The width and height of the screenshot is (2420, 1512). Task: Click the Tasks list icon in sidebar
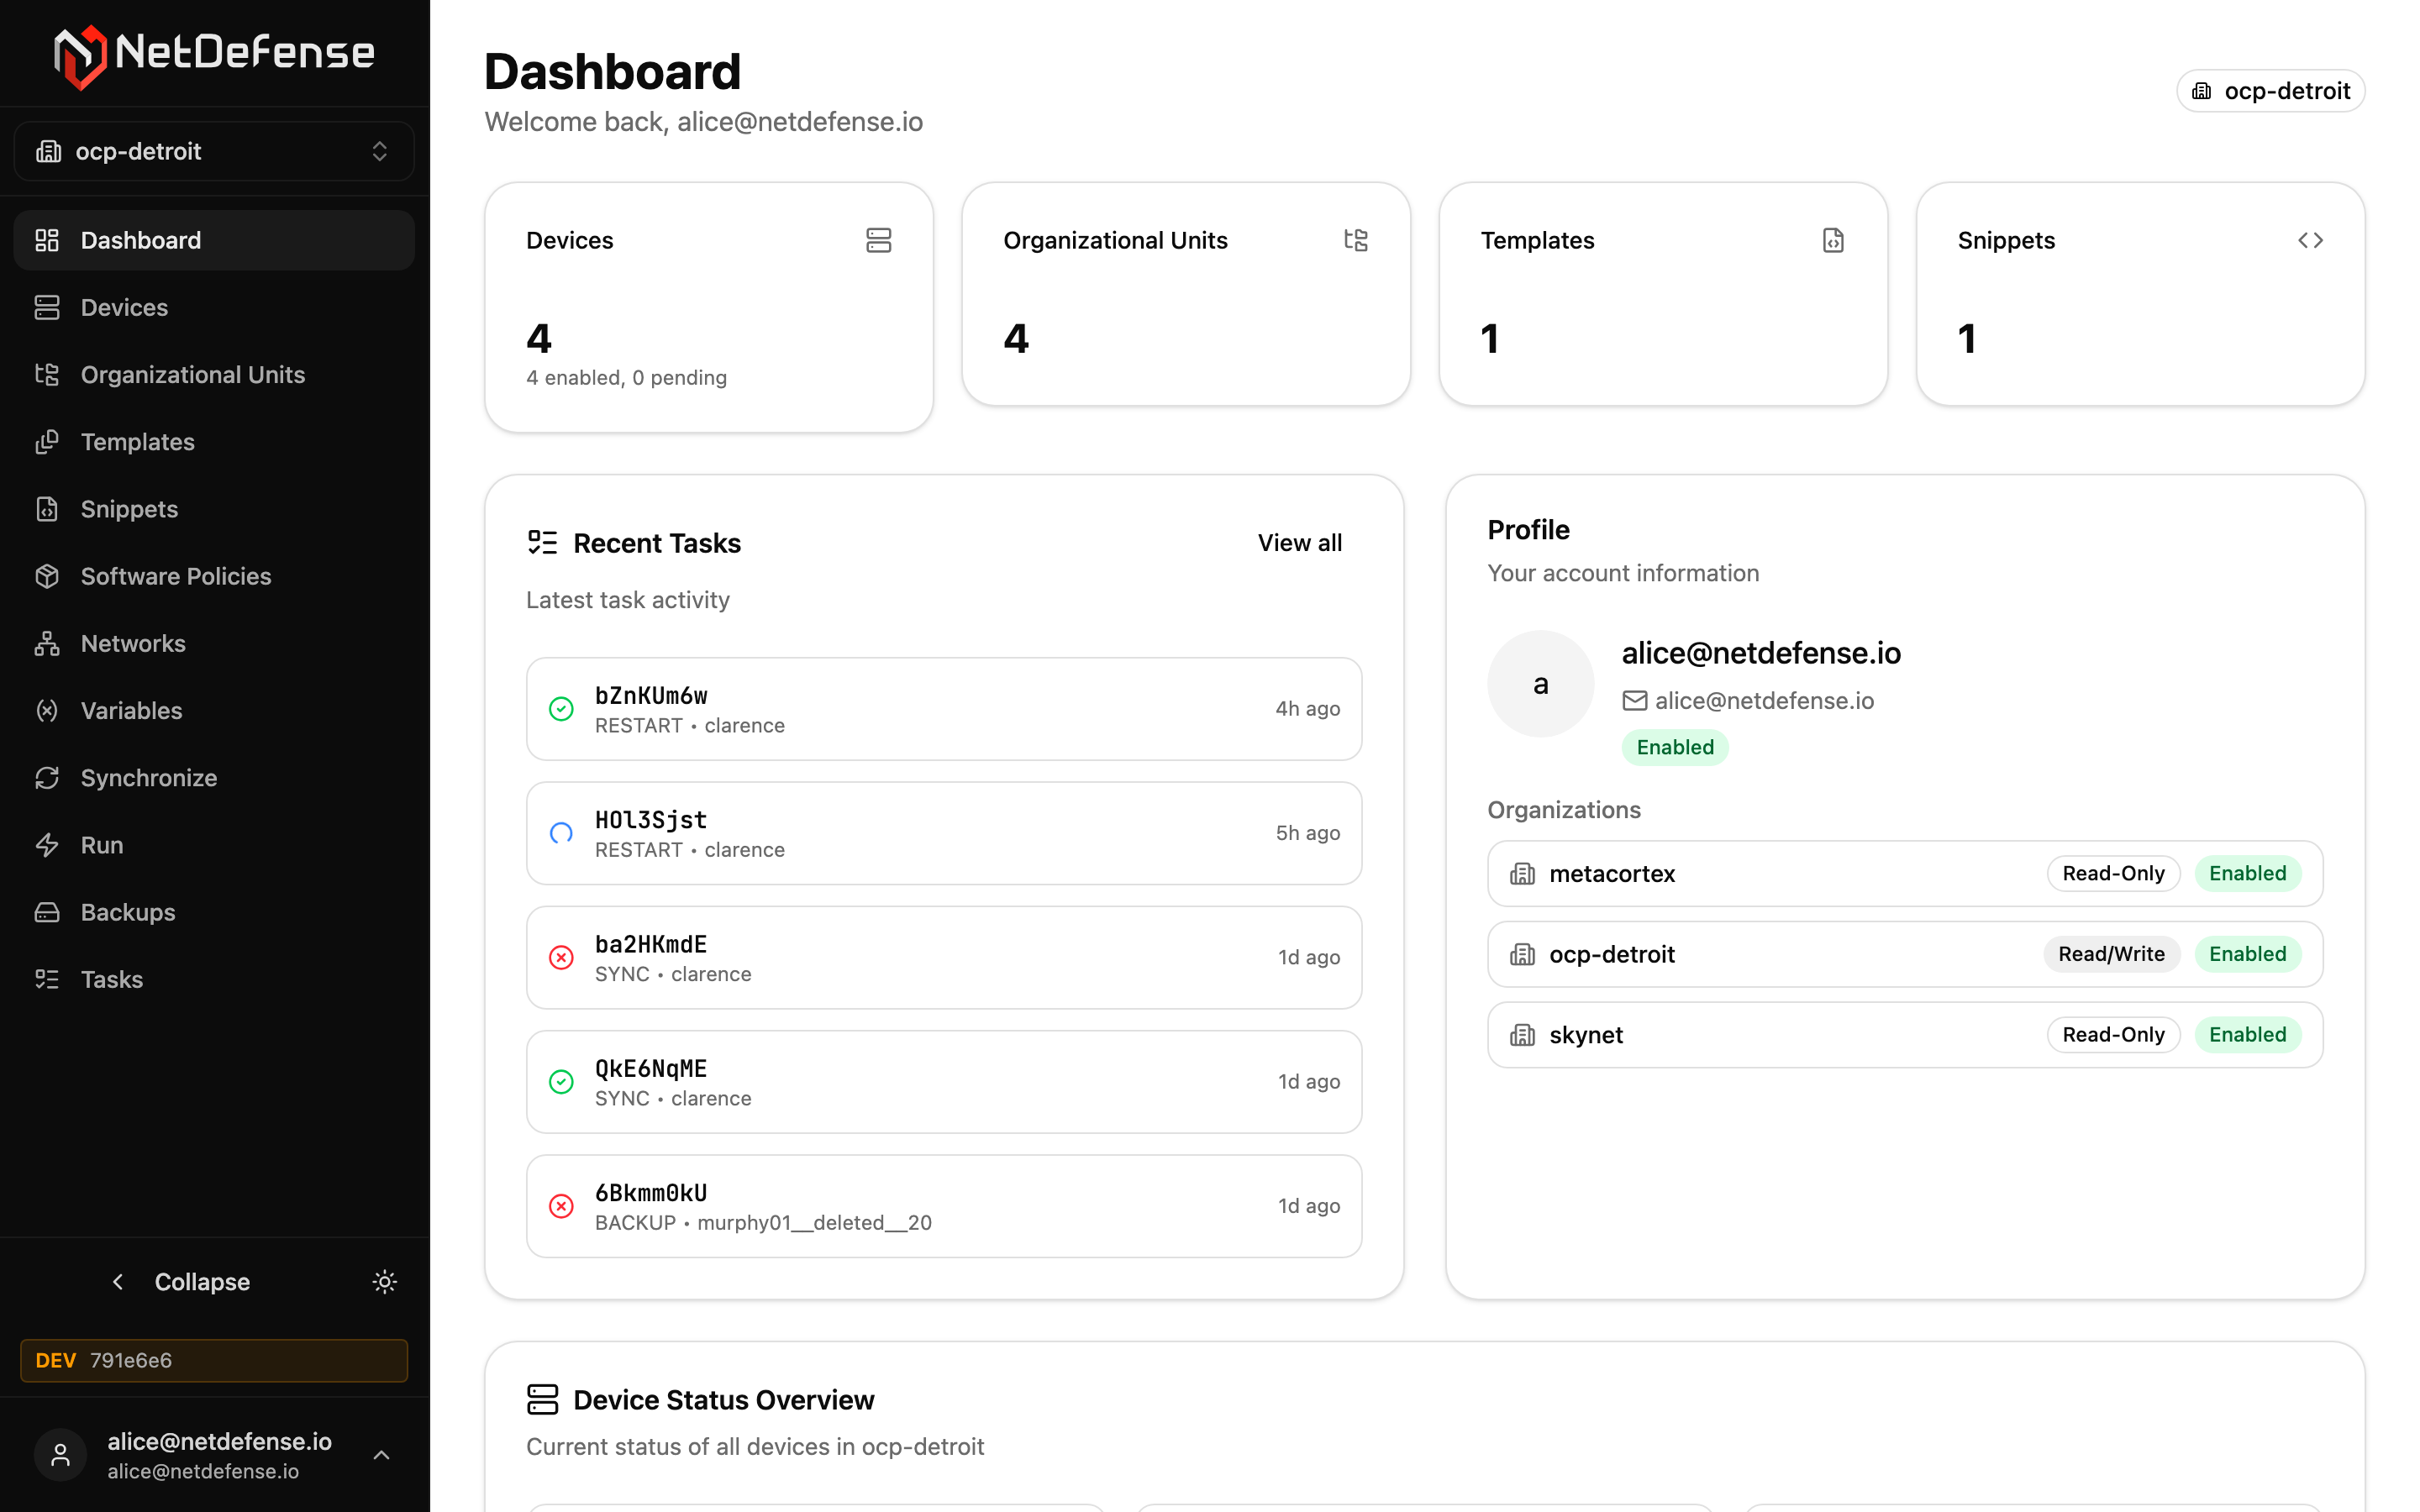coord(47,979)
